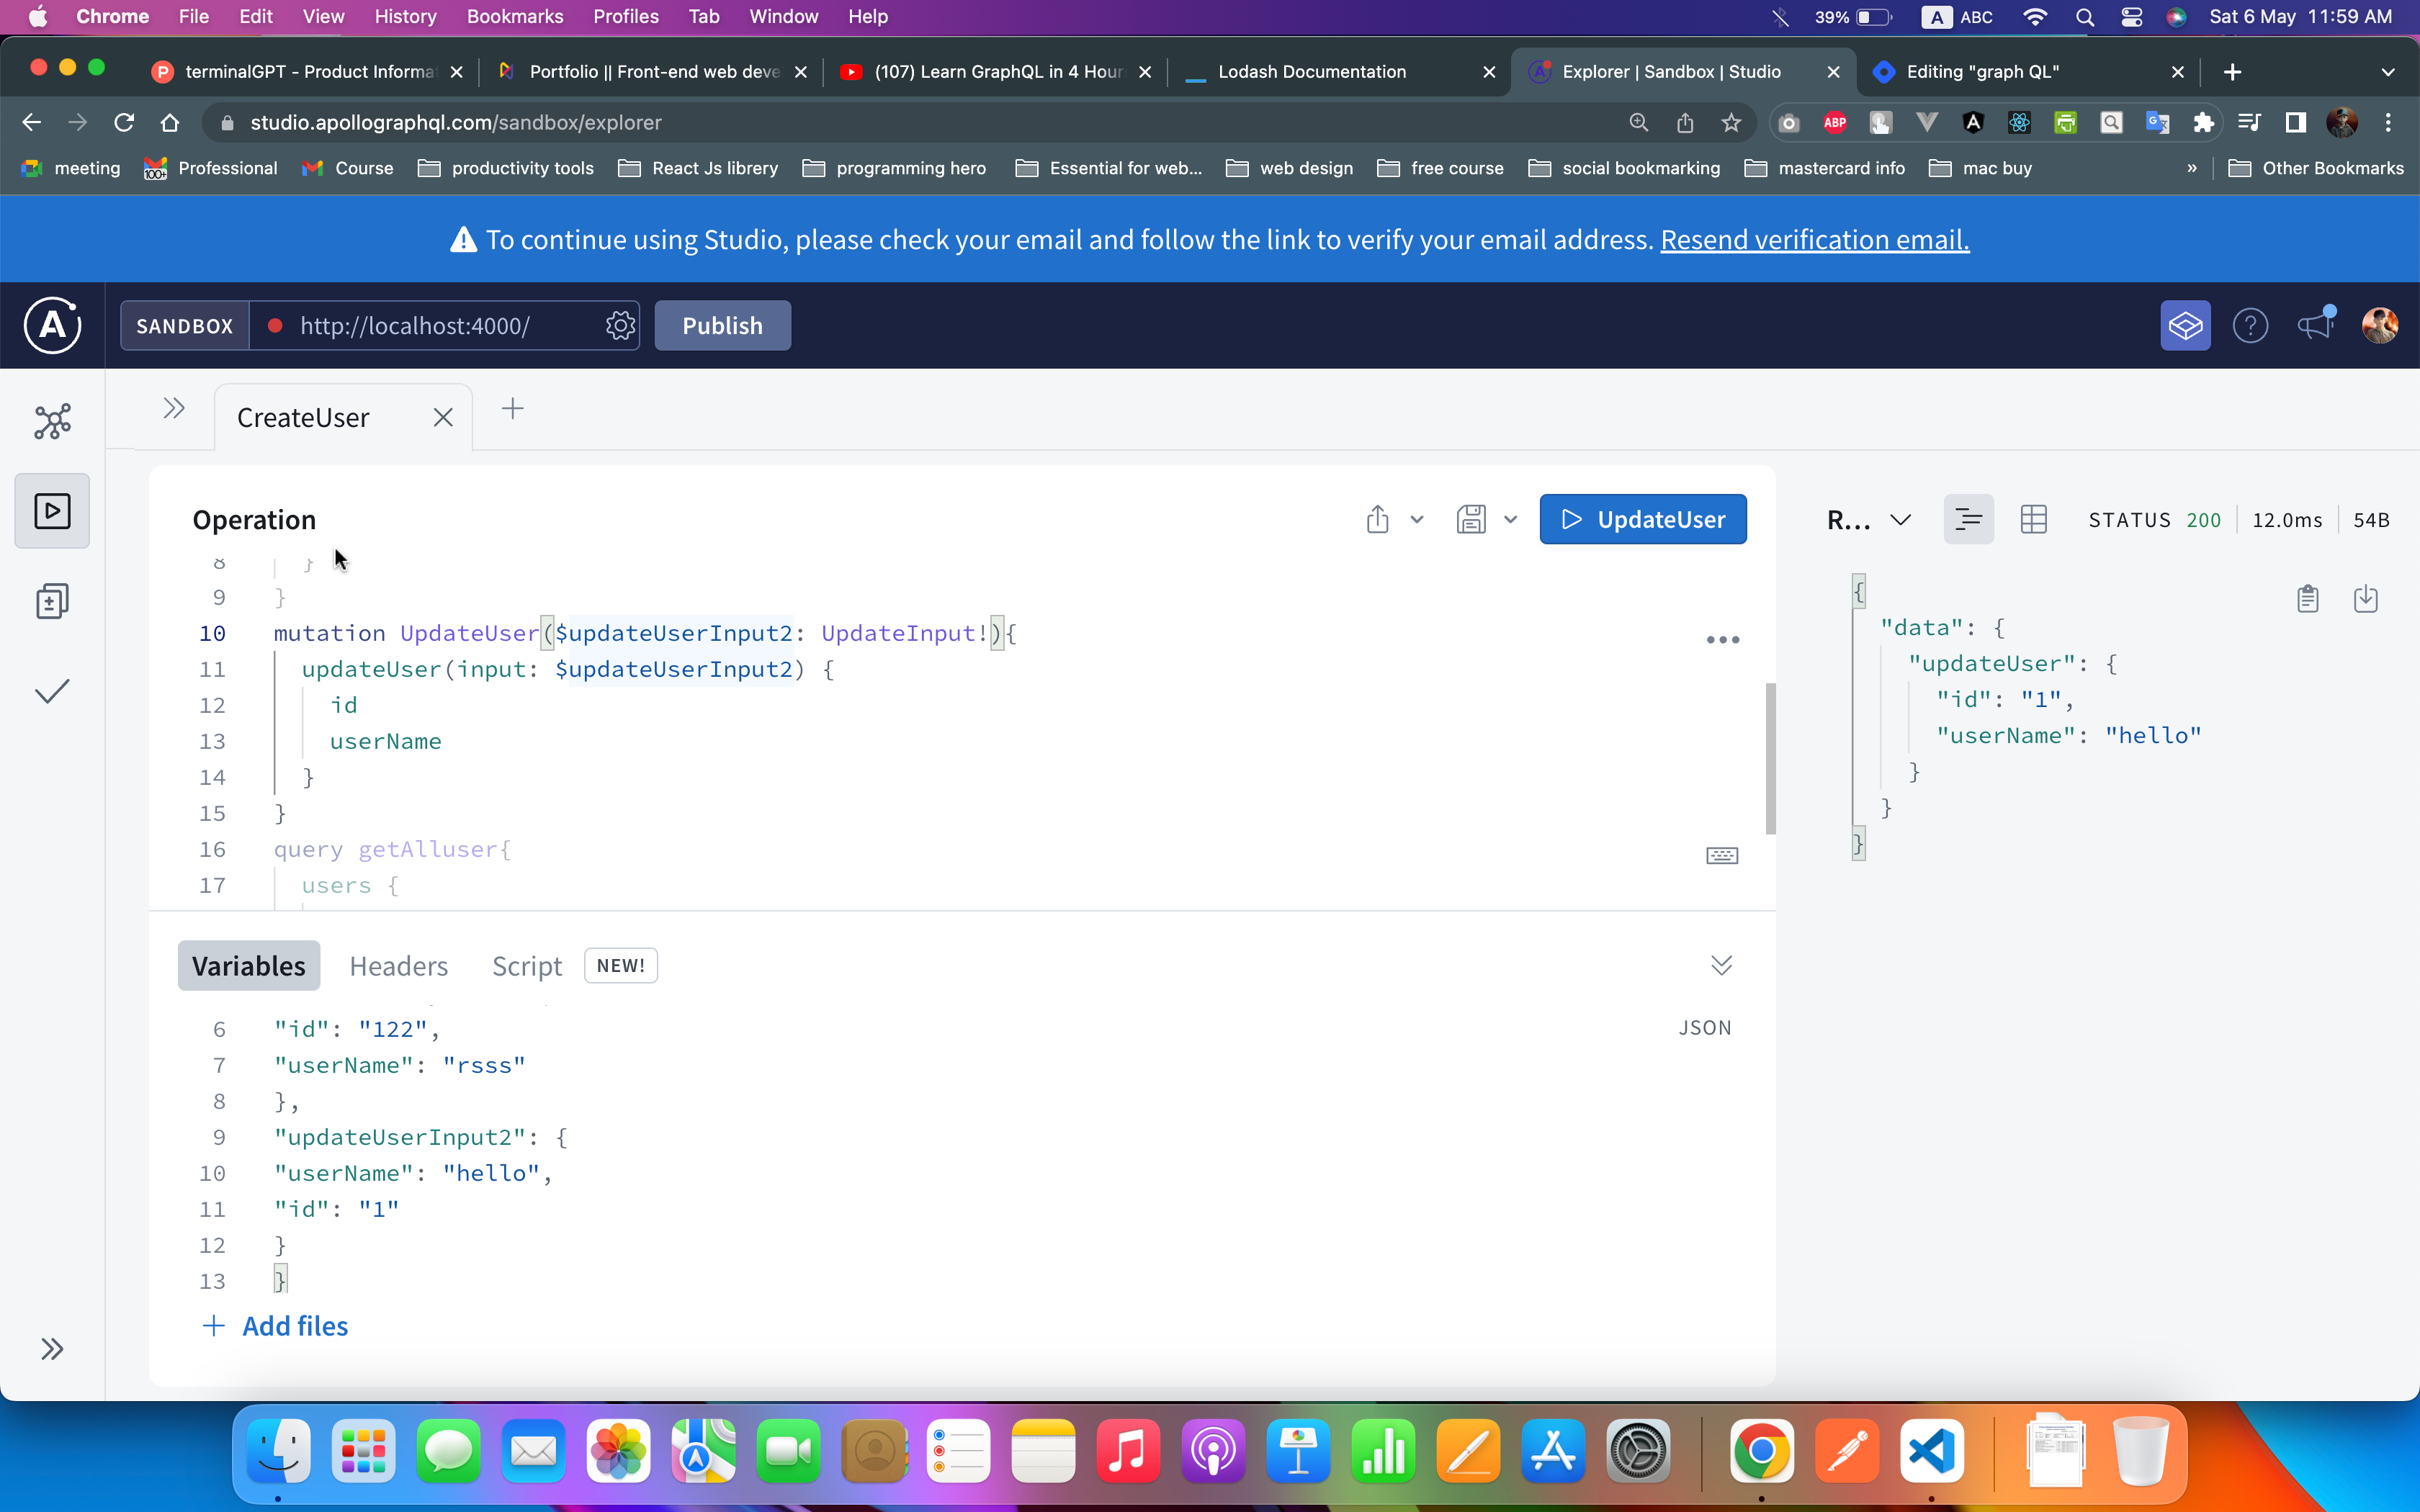Open connection settings gear icon
This screenshot has height=1512, width=2420.
620,326
